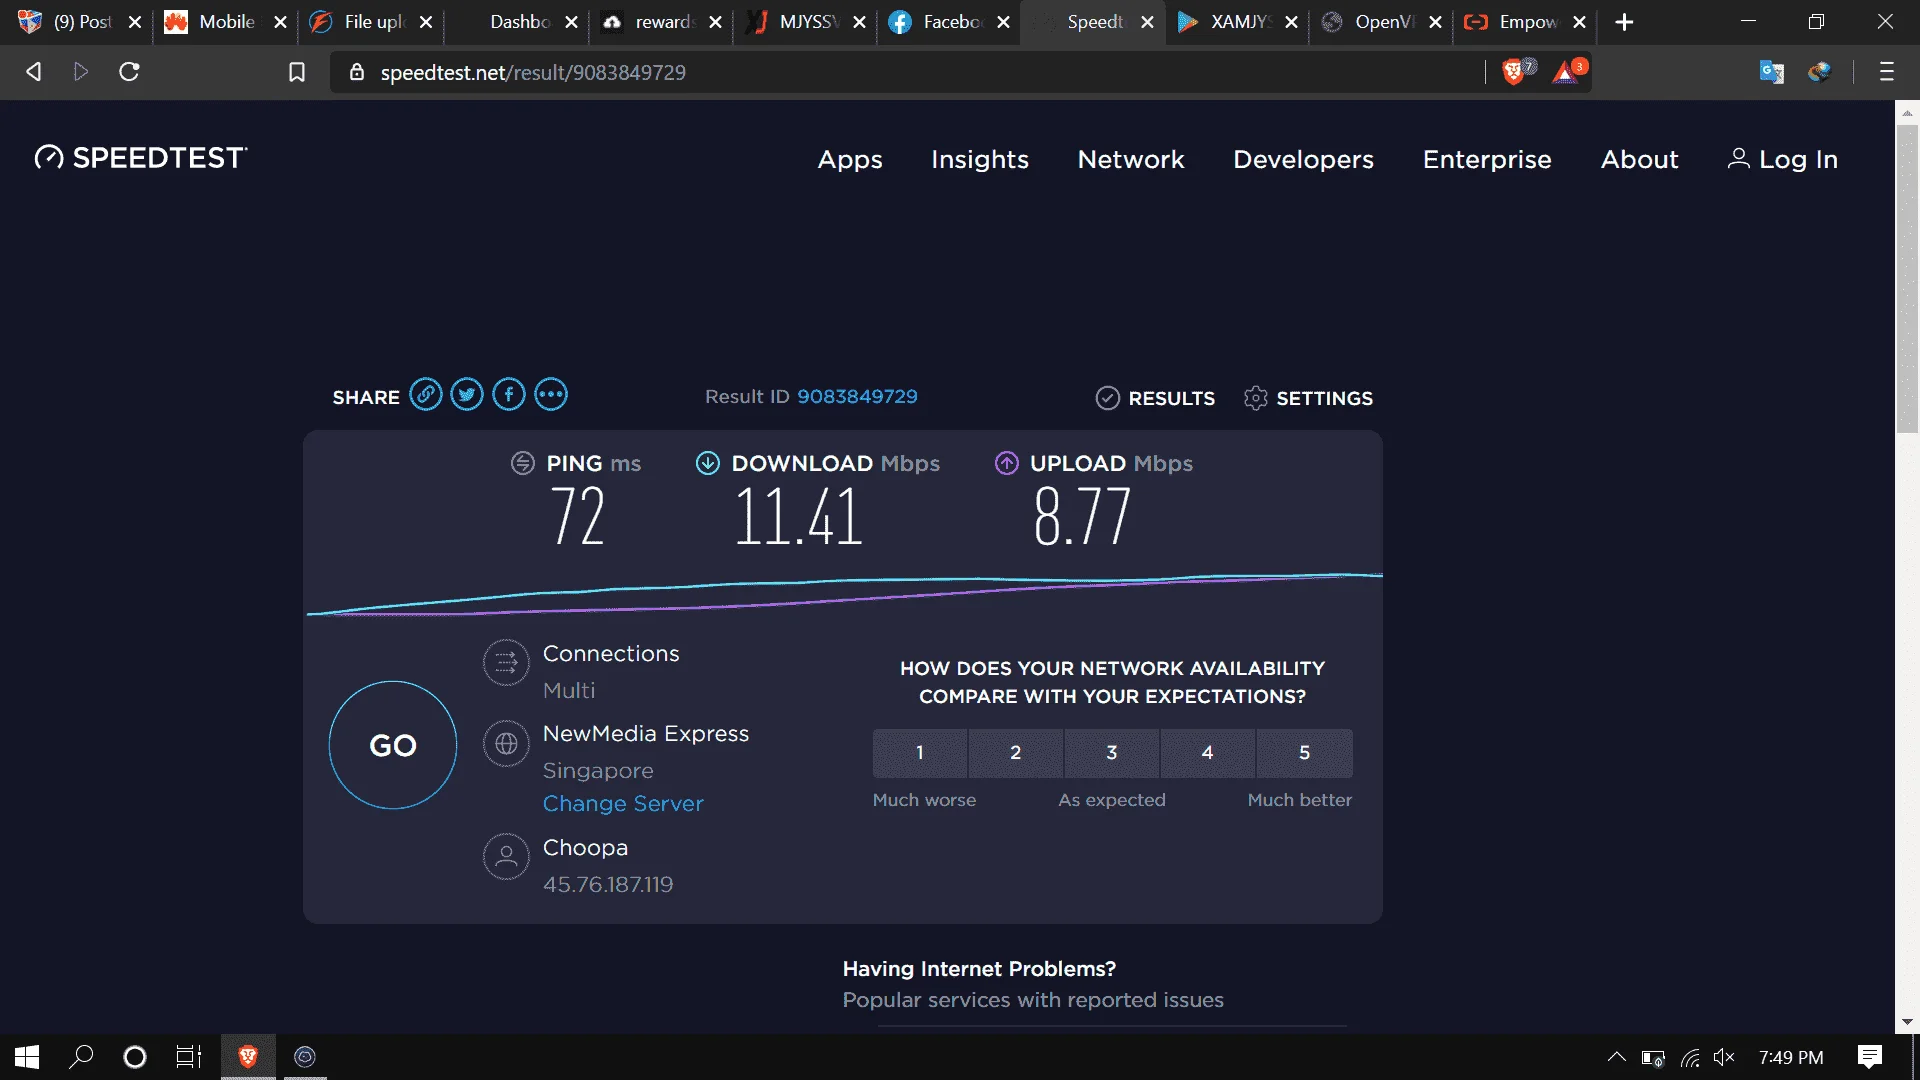
Task: Open the Apps menu
Action: 850,159
